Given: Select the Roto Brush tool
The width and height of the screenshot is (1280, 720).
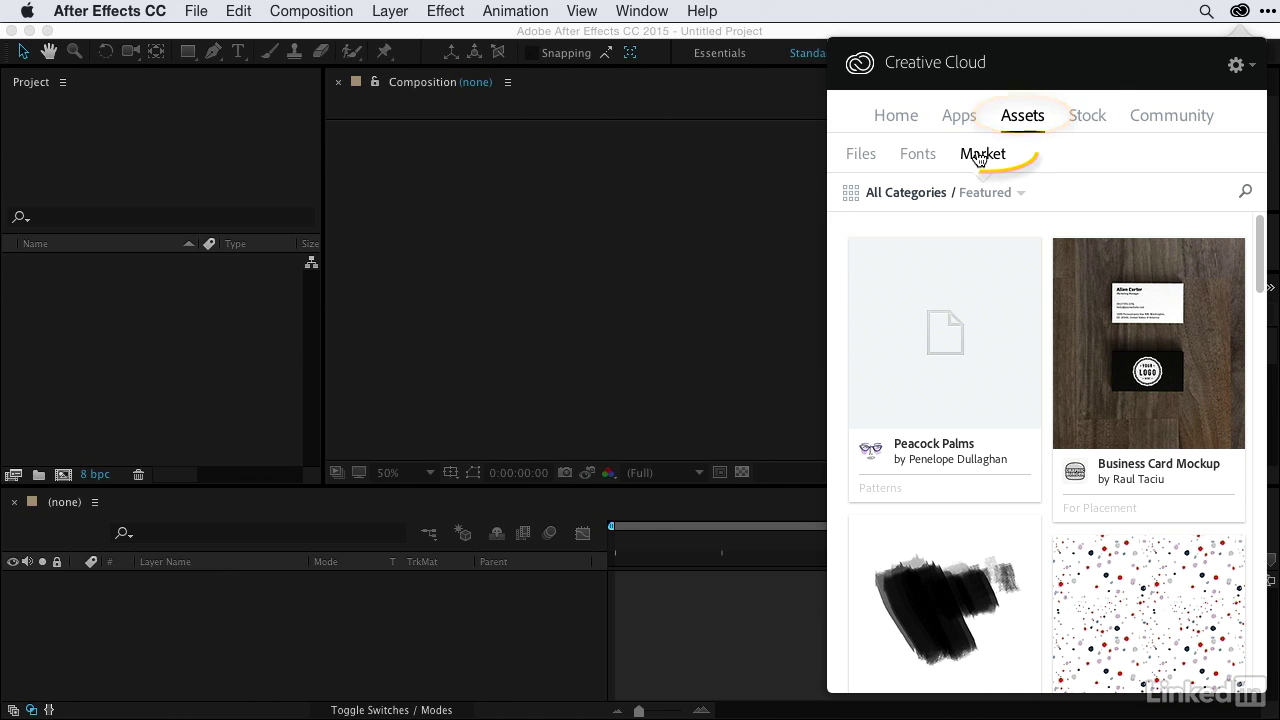Looking at the screenshot, I should click(351, 52).
